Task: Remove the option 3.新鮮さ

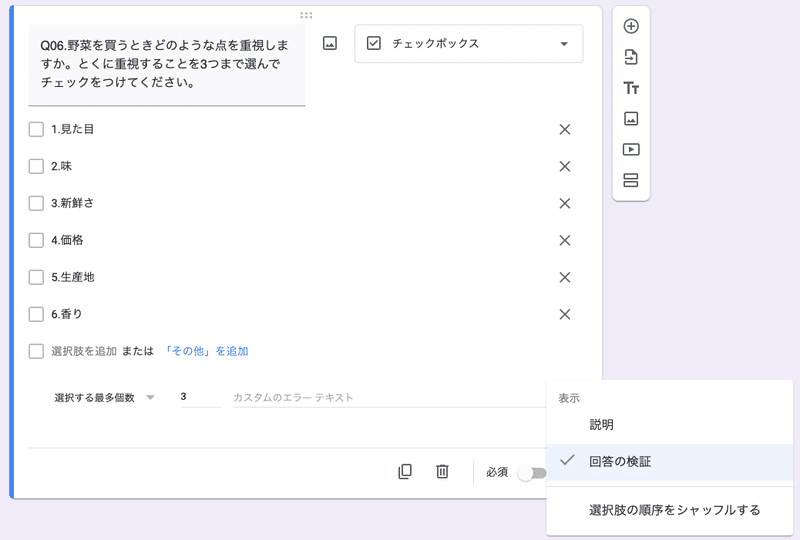Action: coord(565,204)
